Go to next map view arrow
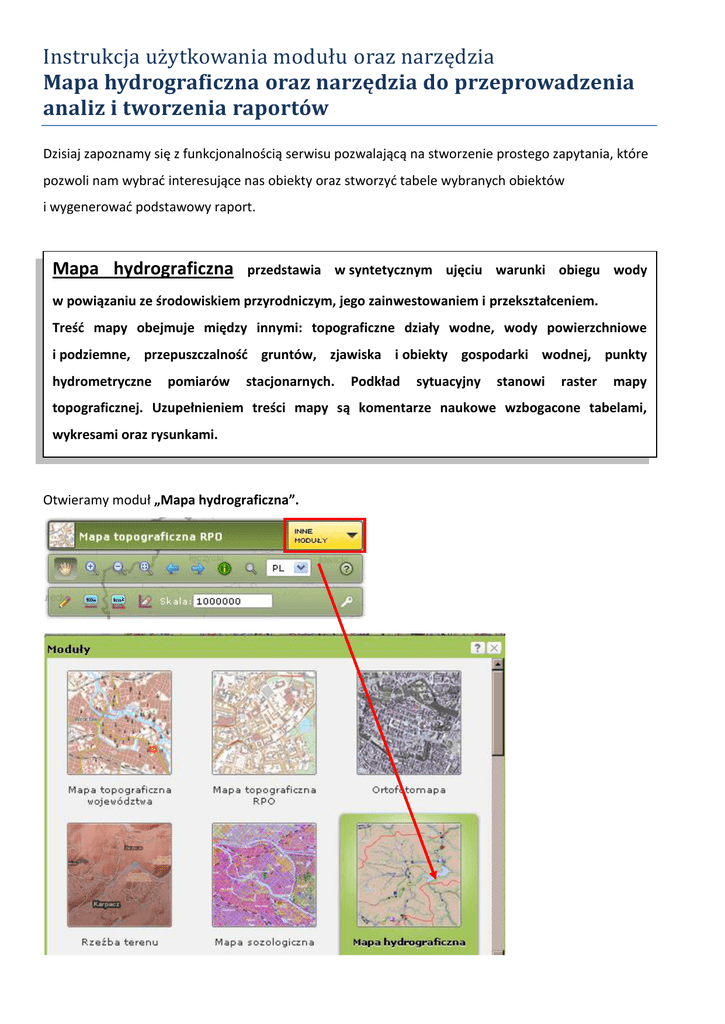725x1024 pixels. [197, 568]
